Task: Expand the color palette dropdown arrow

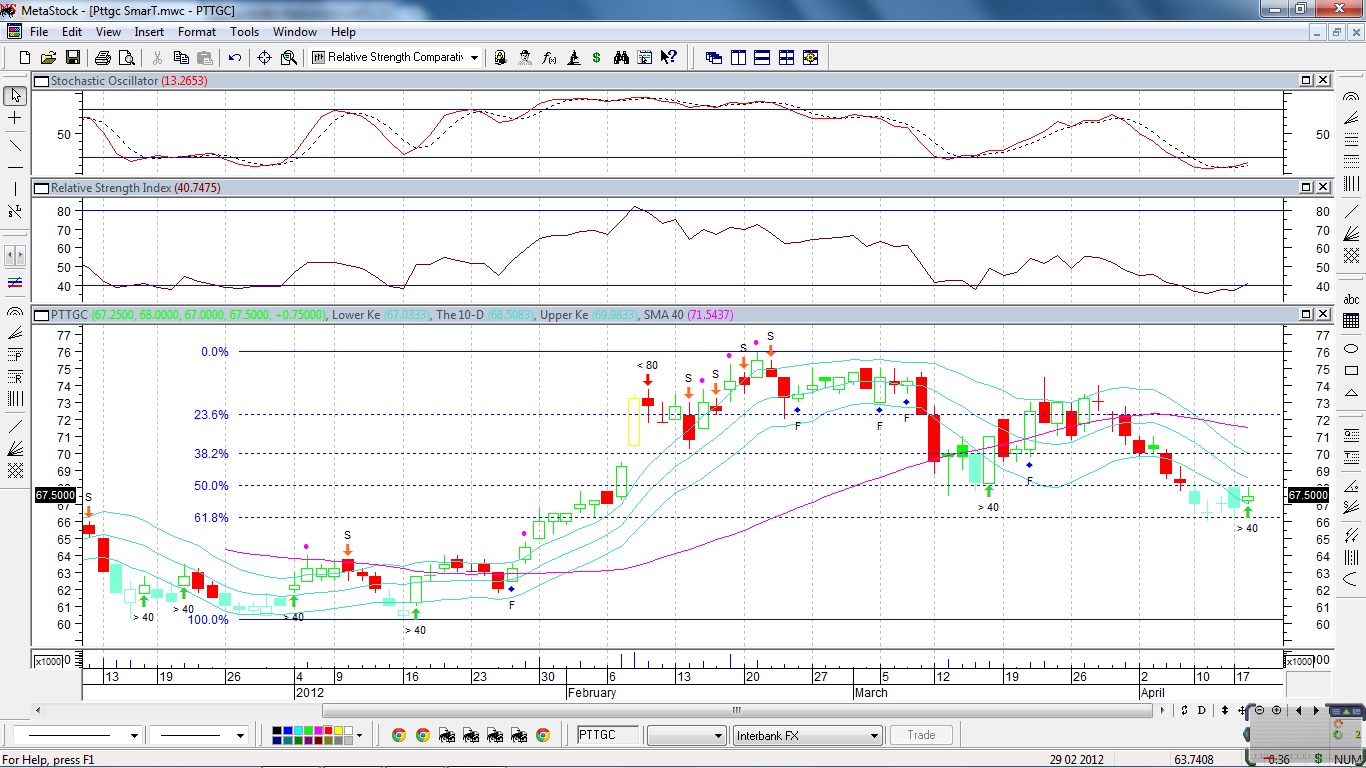Action: click(x=358, y=735)
